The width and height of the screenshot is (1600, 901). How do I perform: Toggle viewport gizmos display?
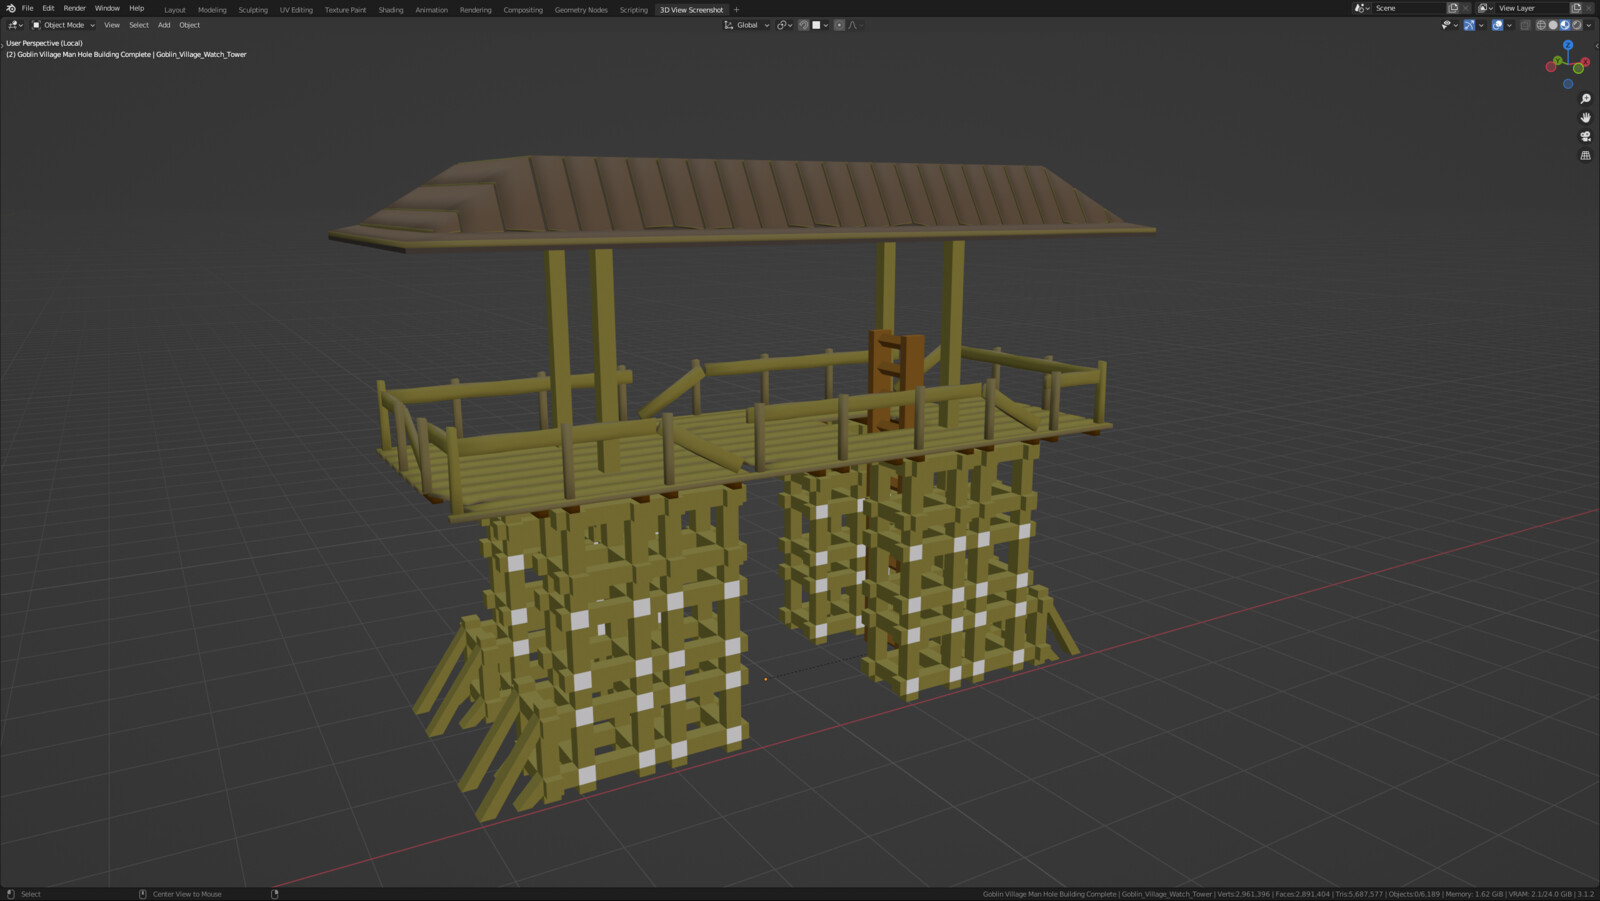1469,25
